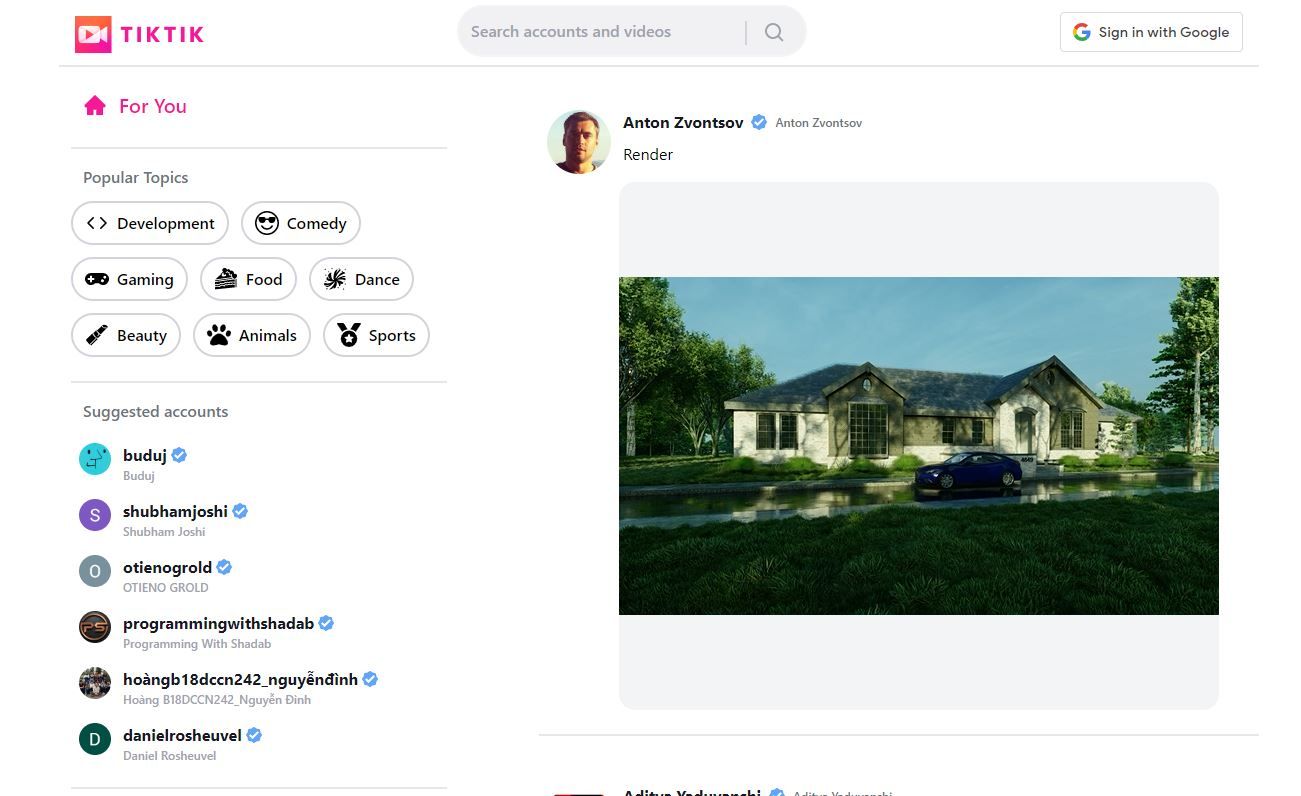Click the For You home icon
The image size is (1301, 796).
[95, 106]
